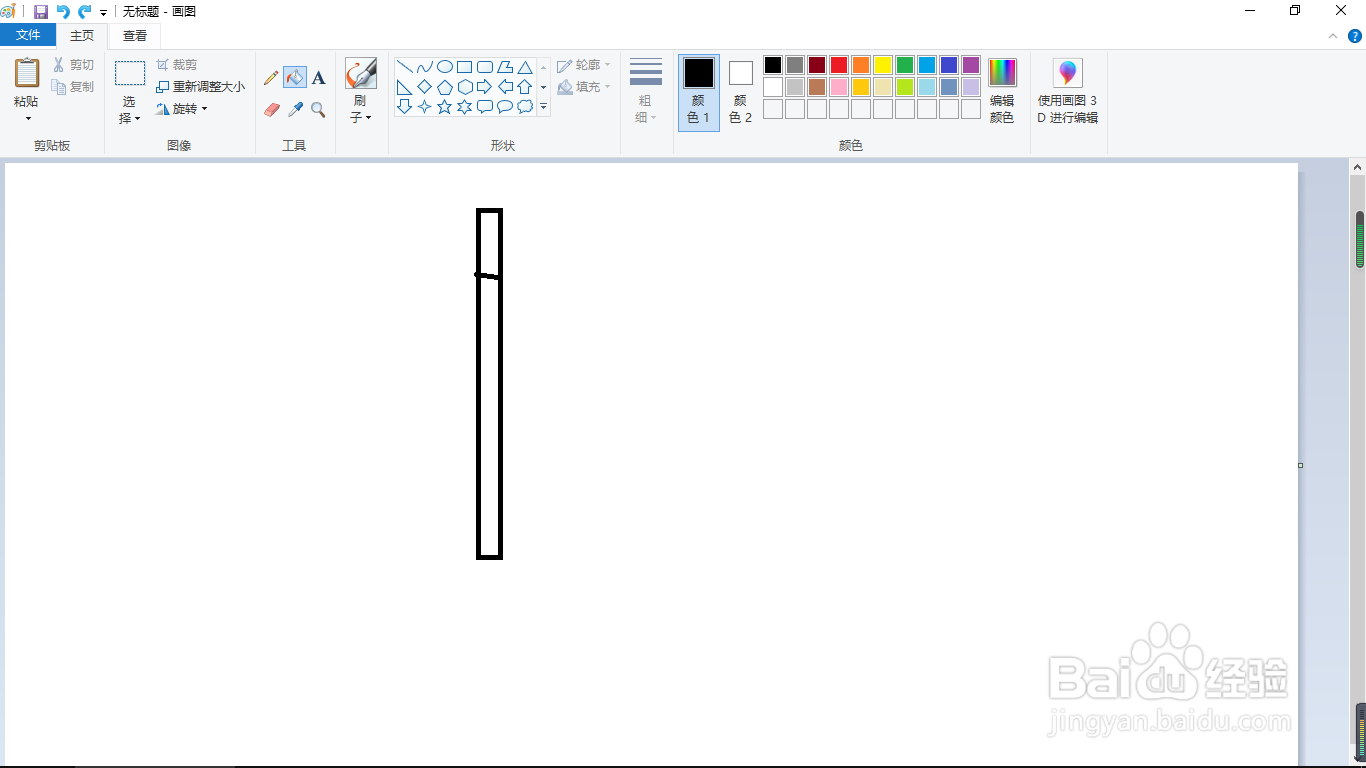Click Edit colors (编辑颜色) button
Image resolution: width=1366 pixels, height=768 pixels.
click(x=1002, y=91)
